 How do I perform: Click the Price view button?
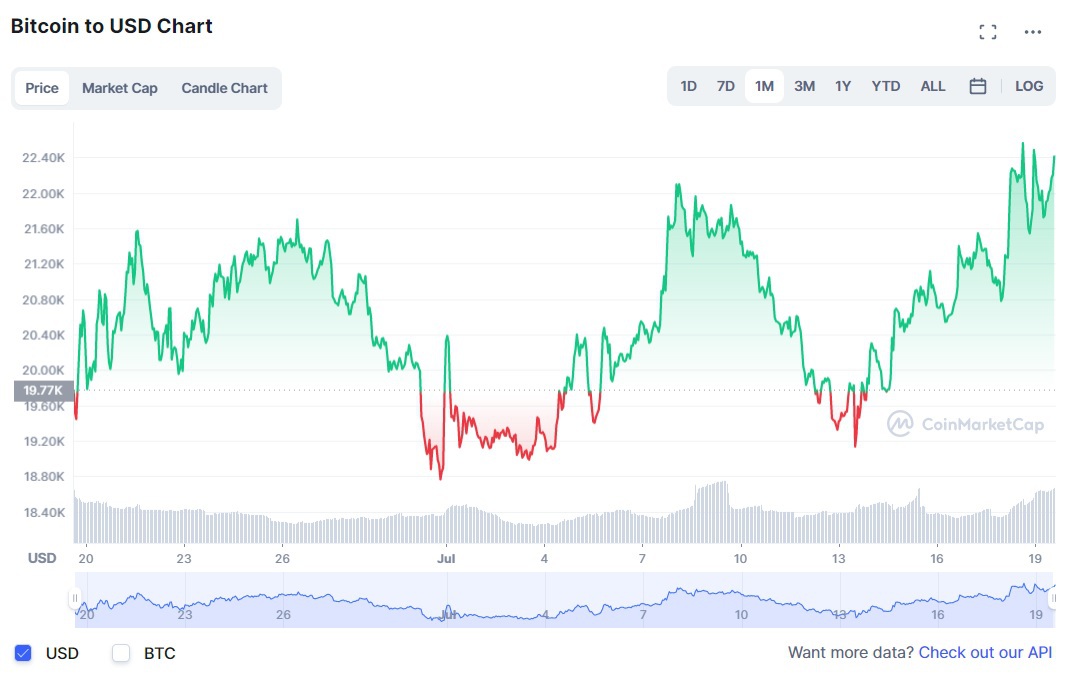tap(41, 88)
